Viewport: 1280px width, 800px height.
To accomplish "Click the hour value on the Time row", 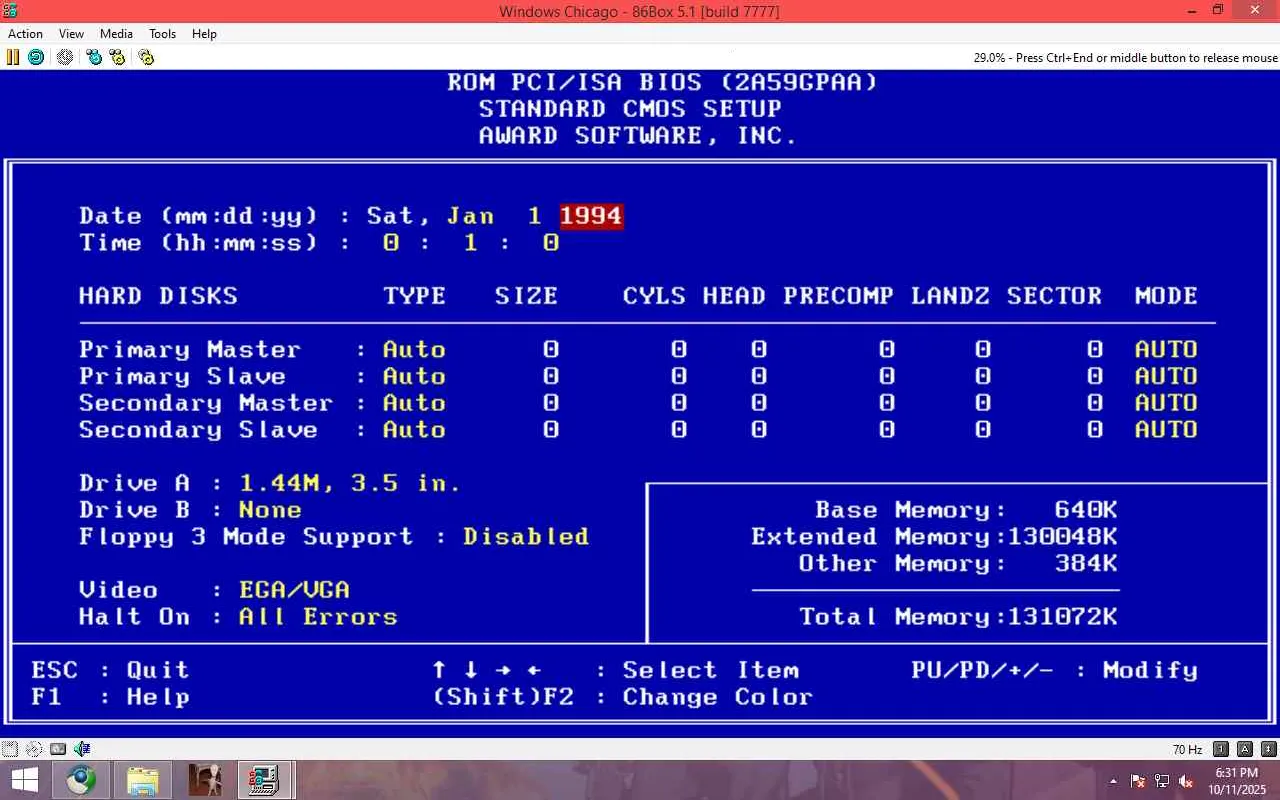I will tap(390, 243).
